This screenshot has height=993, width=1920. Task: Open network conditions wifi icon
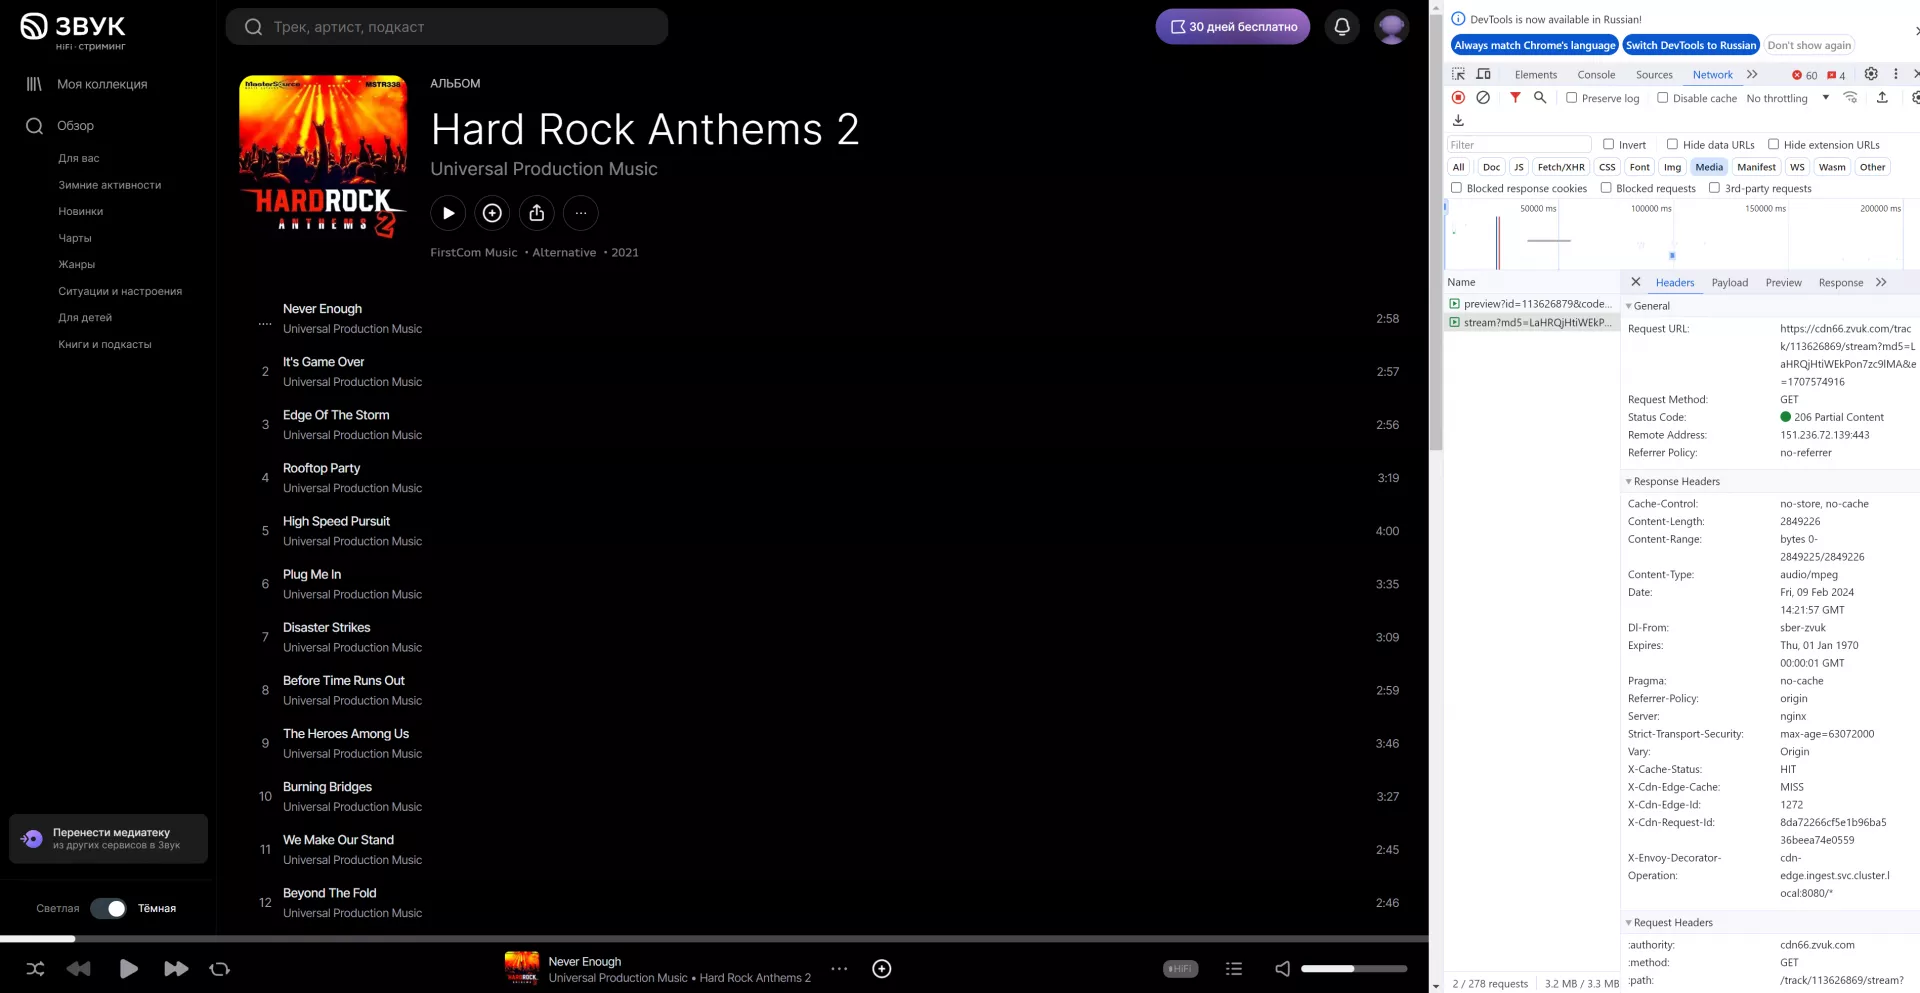[1851, 98]
